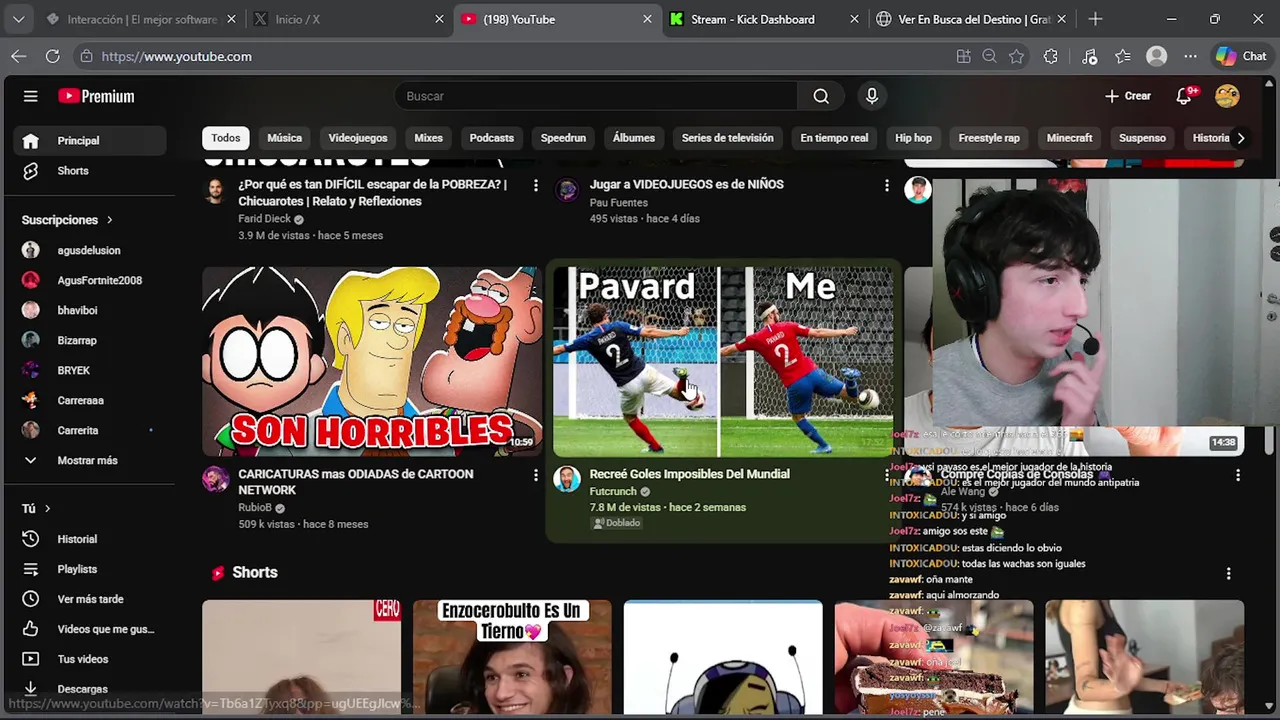View site information lock icon
The height and width of the screenshot is (720, 1280).
point(86,56)
